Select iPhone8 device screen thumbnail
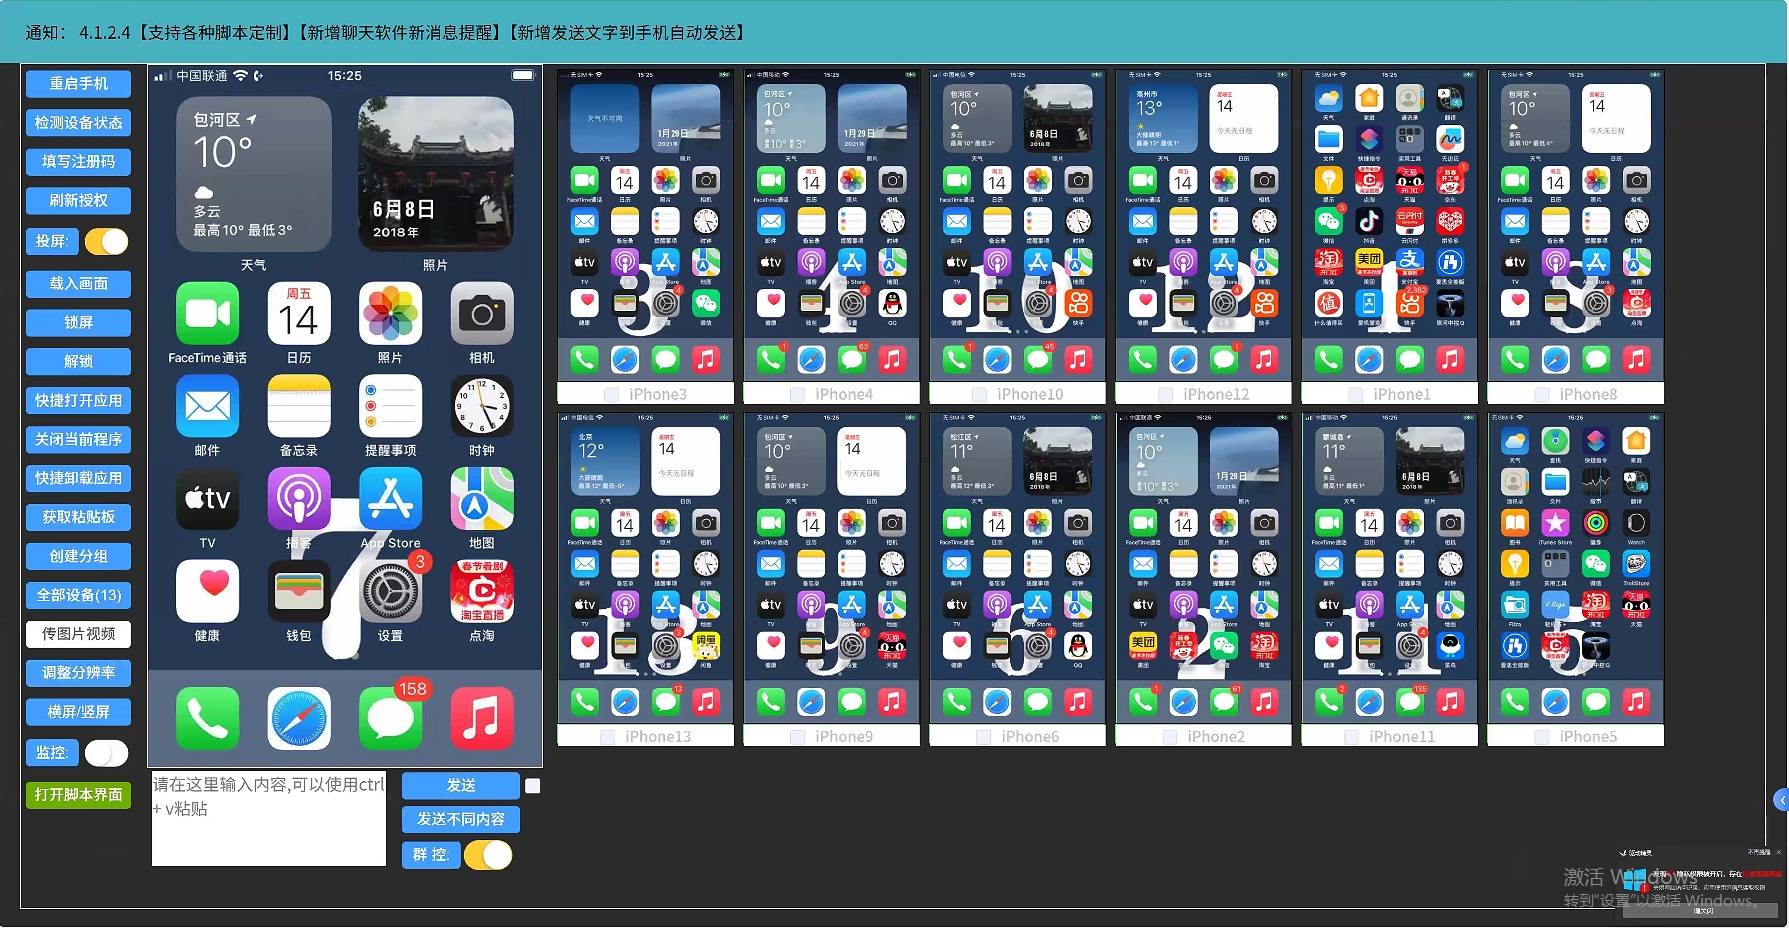The image size is (1789, 928). coord(1575,225)
